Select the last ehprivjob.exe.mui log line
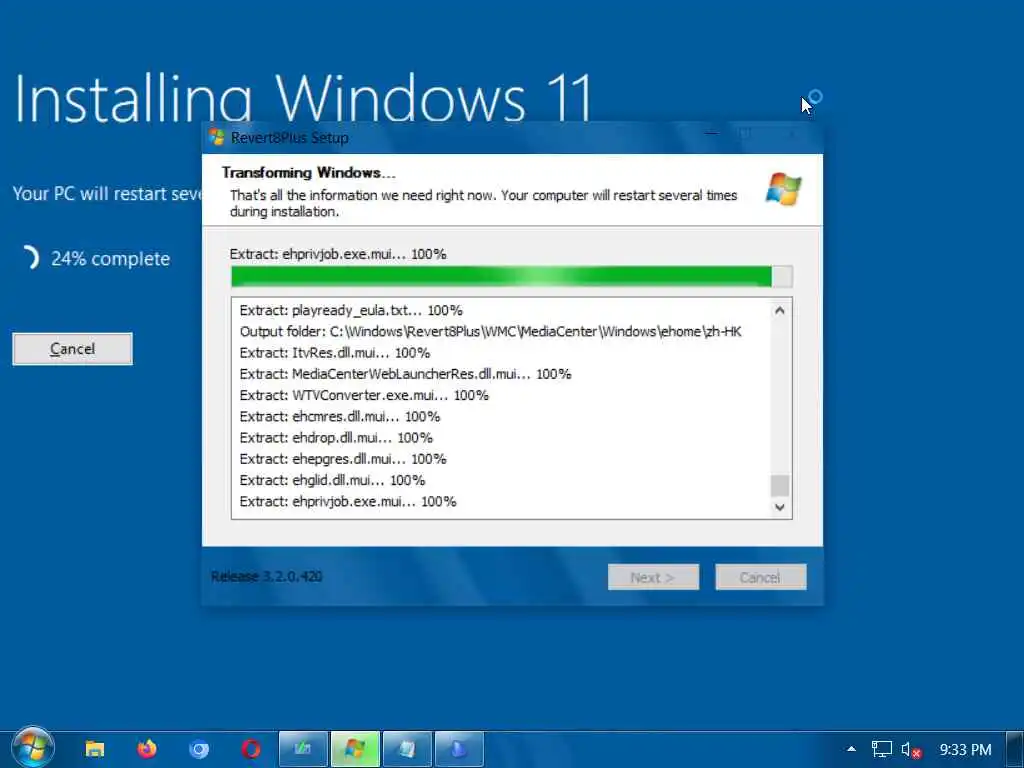Image resolution: width=1024 pixels, height=768 pixels. point(347,502)
